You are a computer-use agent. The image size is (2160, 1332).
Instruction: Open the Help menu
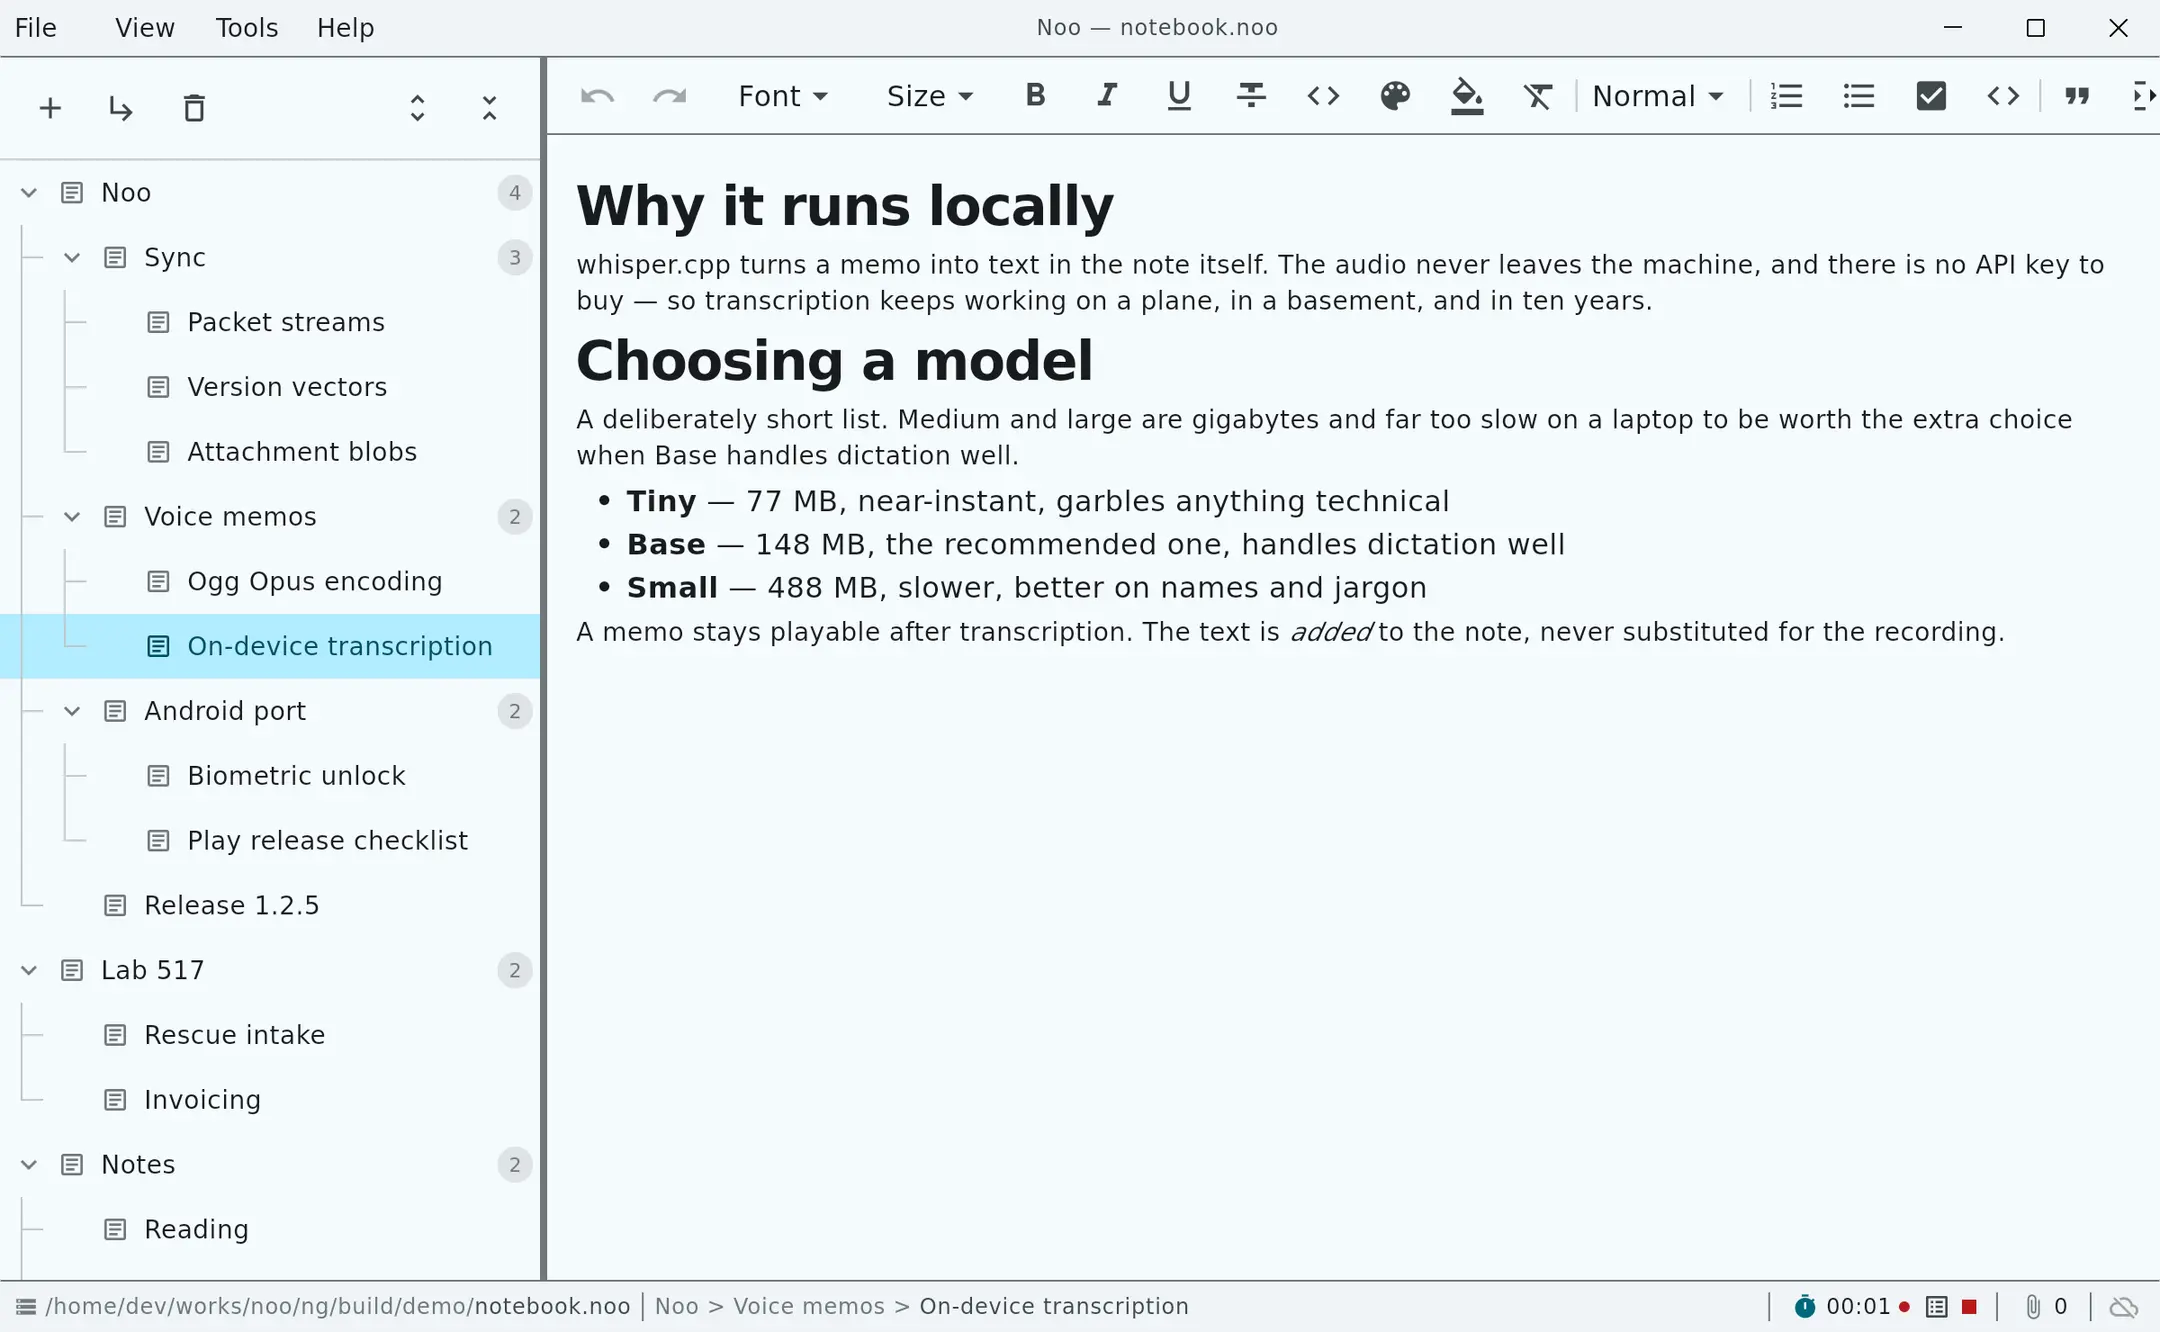pos(345,28)
